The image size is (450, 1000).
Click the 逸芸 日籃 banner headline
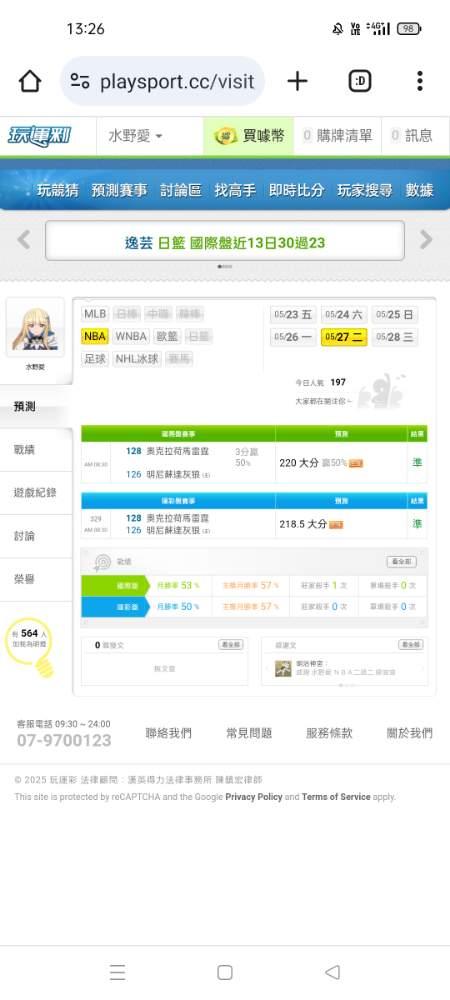coord(225,242)
